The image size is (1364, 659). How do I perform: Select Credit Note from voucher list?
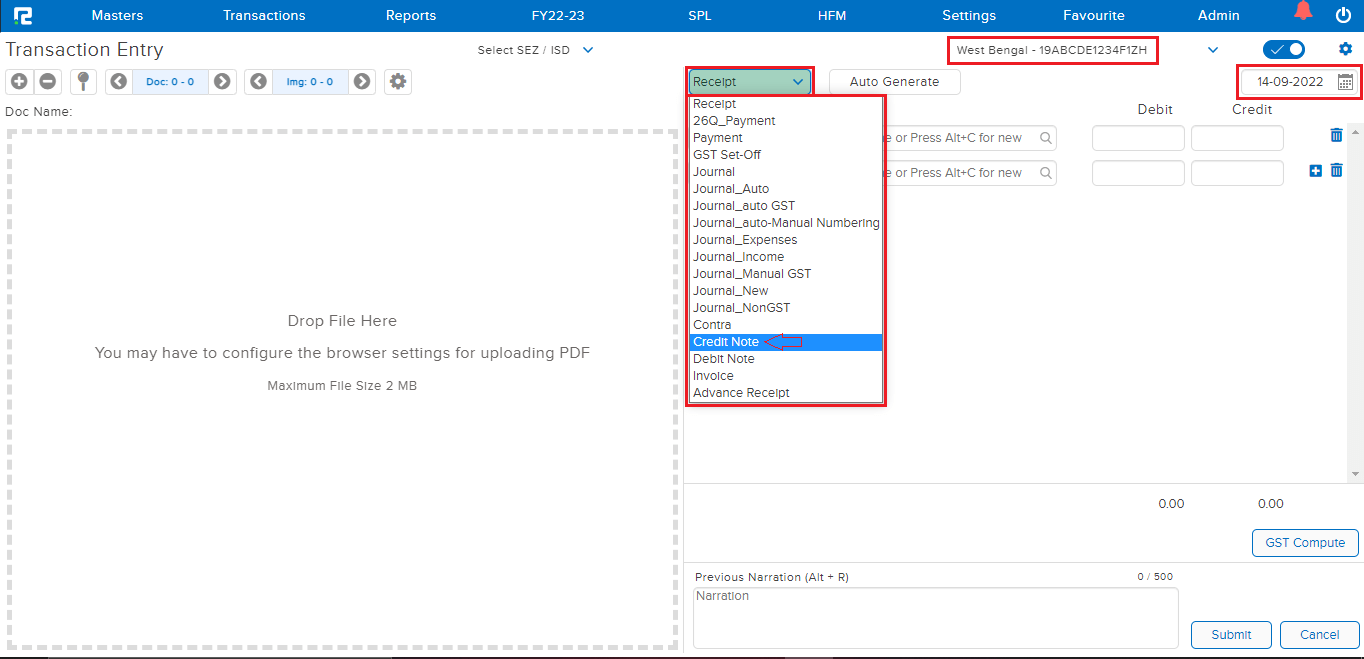(x=726, y=342)
